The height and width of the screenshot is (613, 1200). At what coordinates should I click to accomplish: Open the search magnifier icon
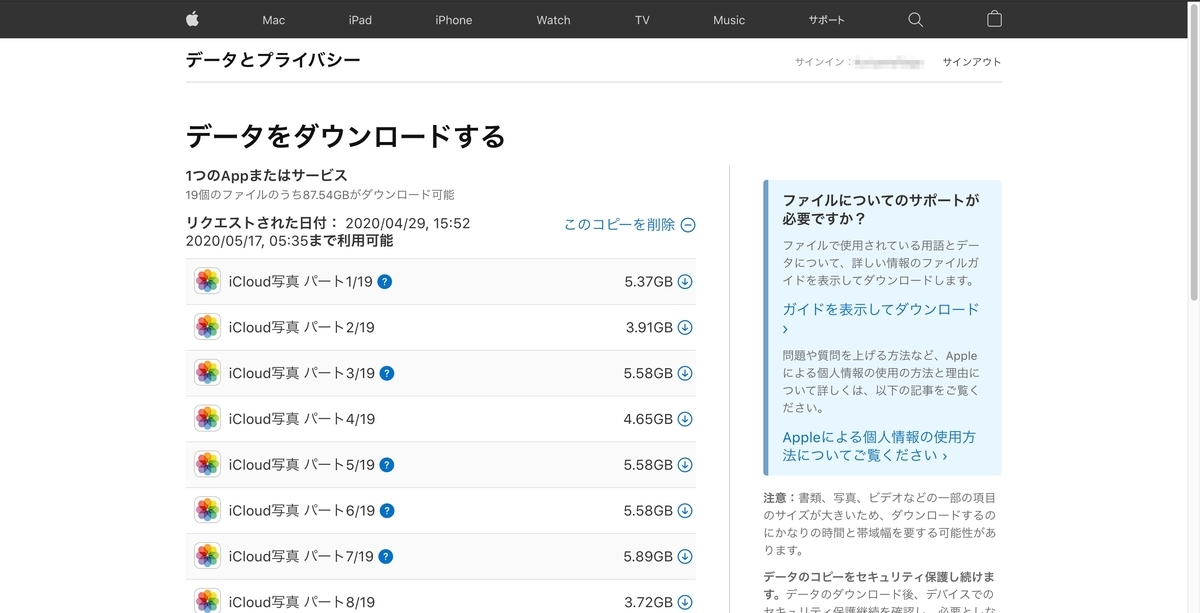coord(915,19)
